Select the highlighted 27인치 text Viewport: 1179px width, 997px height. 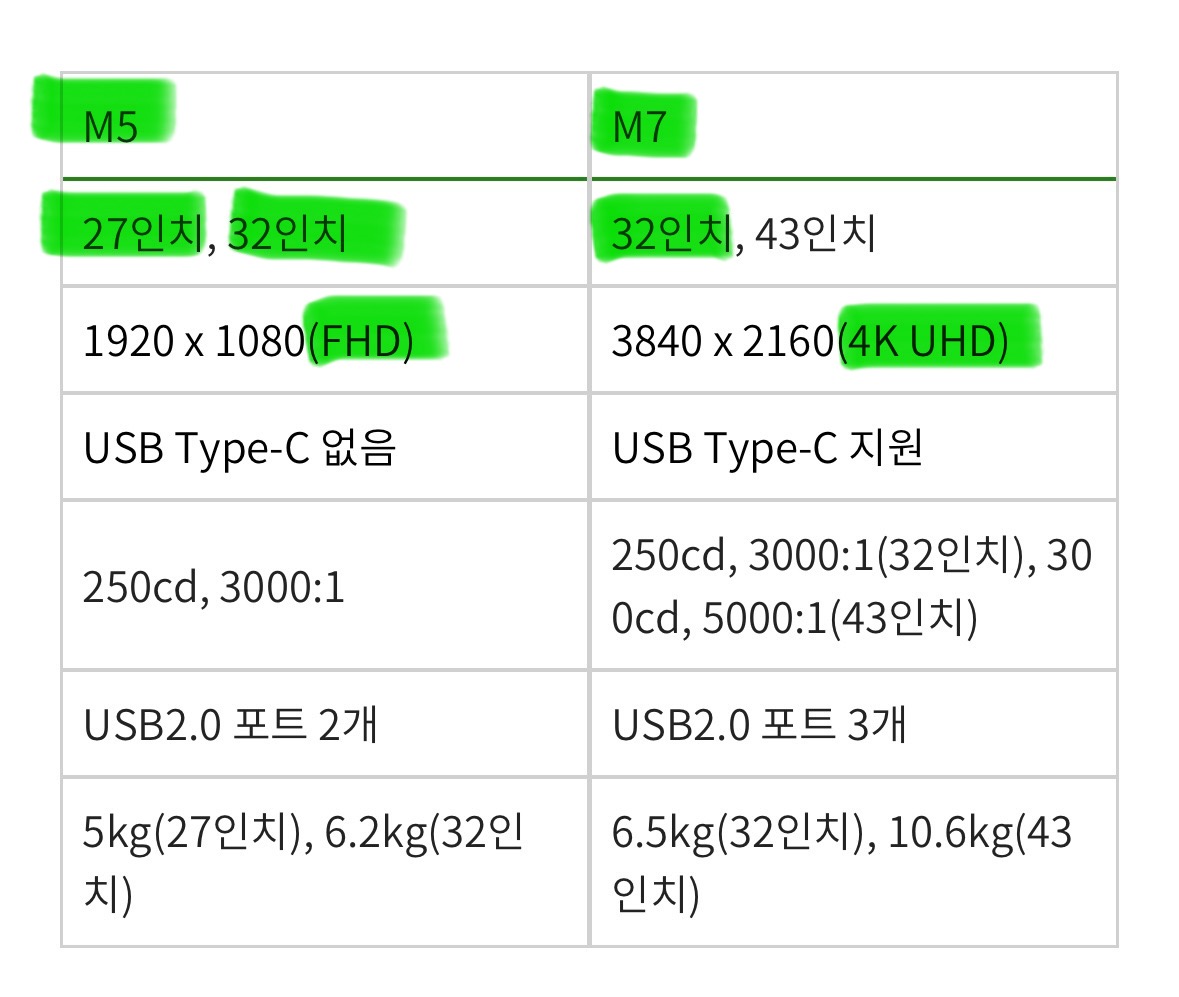pyautogui.click(x=143, y=233)
